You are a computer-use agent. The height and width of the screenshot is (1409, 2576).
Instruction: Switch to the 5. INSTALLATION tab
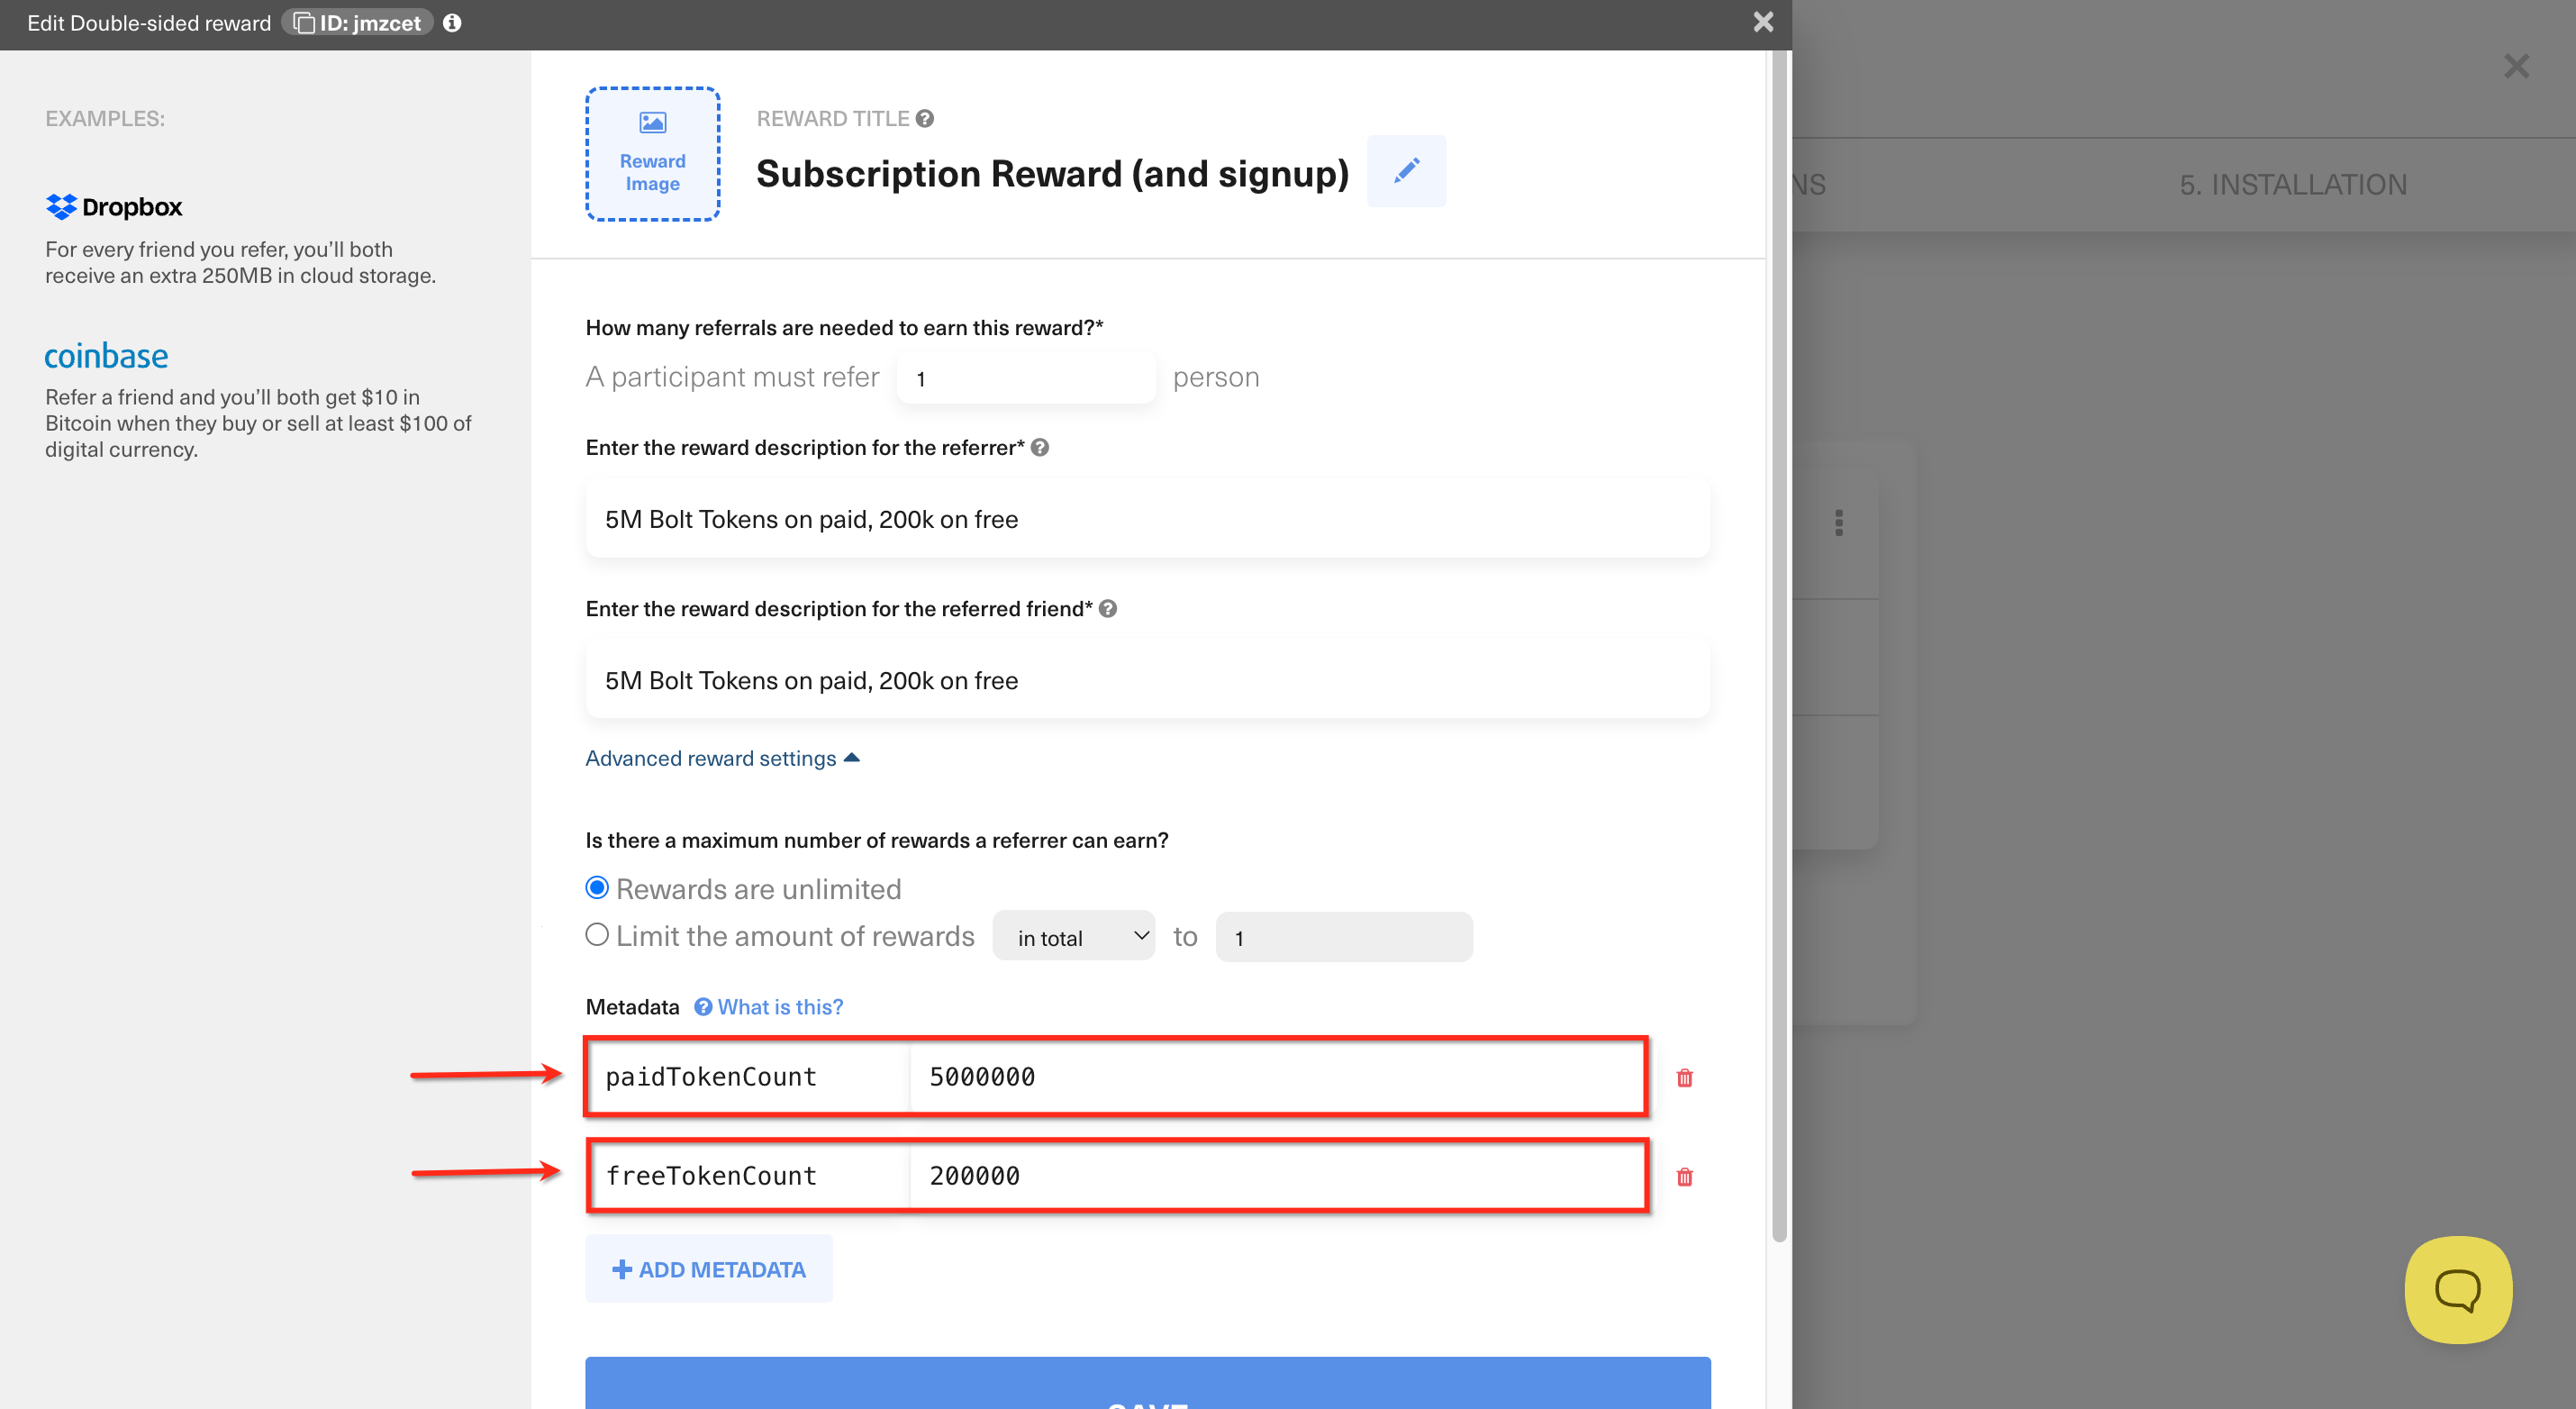coord(2292,184)
